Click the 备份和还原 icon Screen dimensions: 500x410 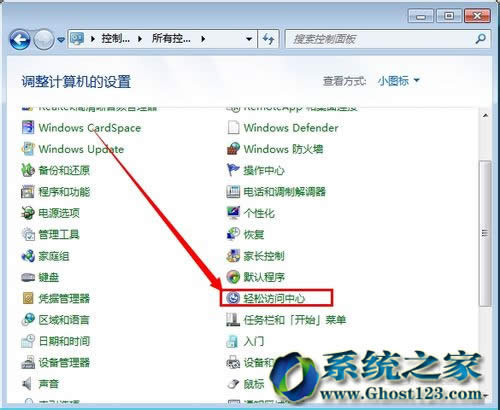pos(28,170)
